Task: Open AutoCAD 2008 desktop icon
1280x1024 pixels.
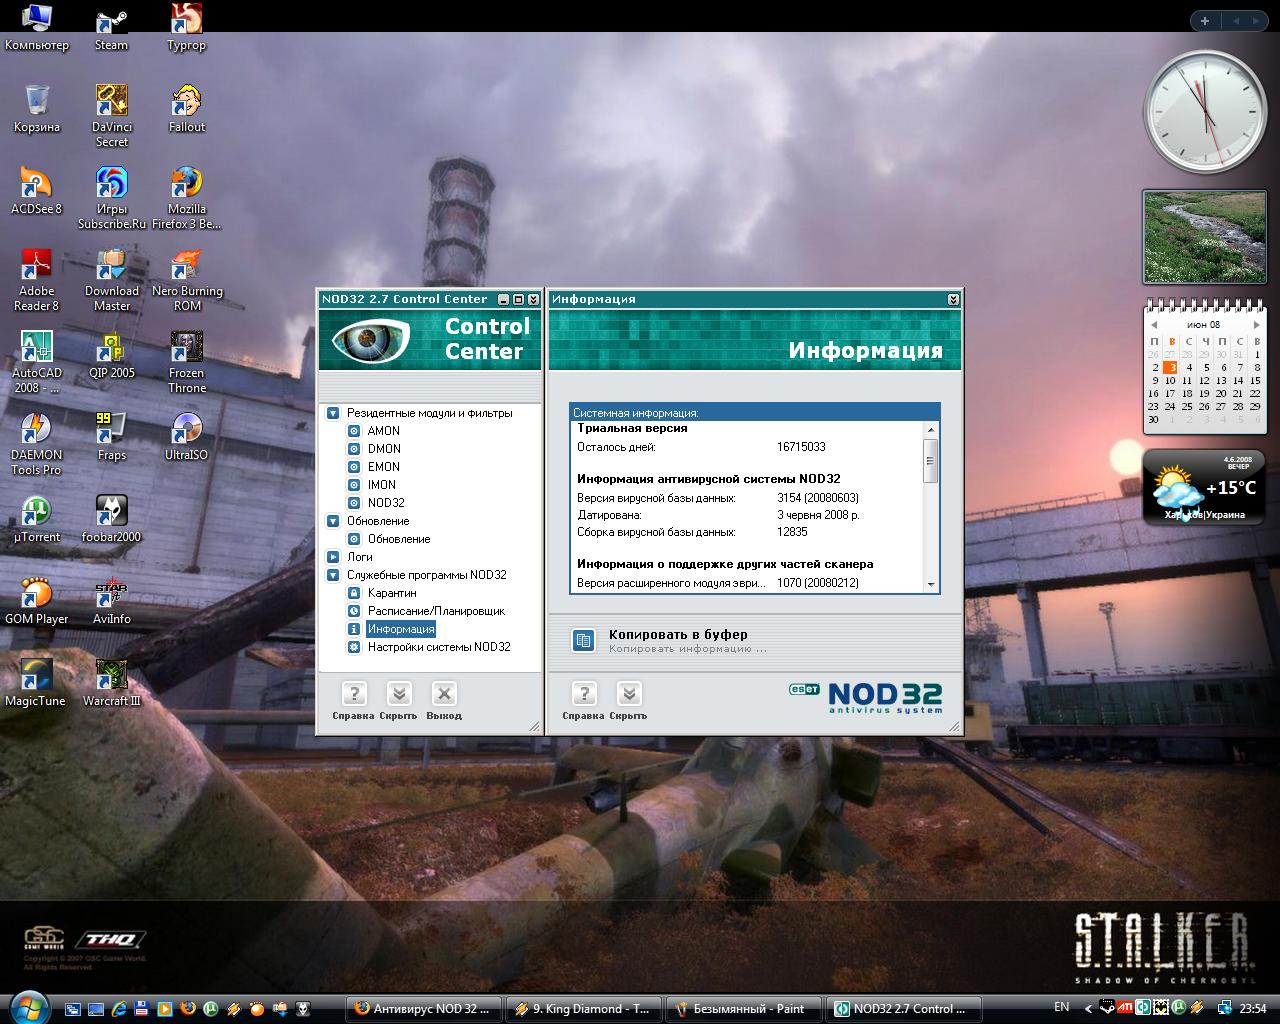Action: point(36,363)
